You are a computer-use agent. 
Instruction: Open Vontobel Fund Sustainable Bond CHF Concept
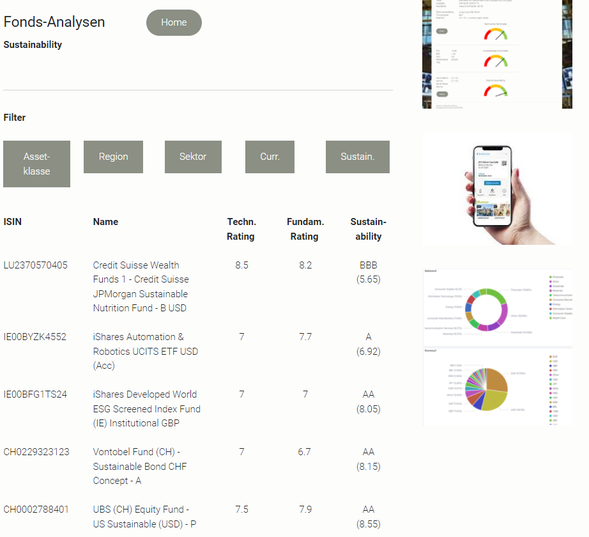pyautogui.click(x=140, y=466)
